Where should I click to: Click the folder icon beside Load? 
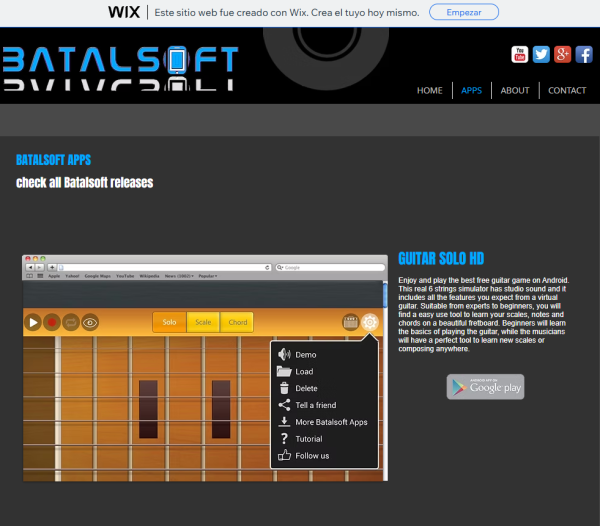coord(284,371)
